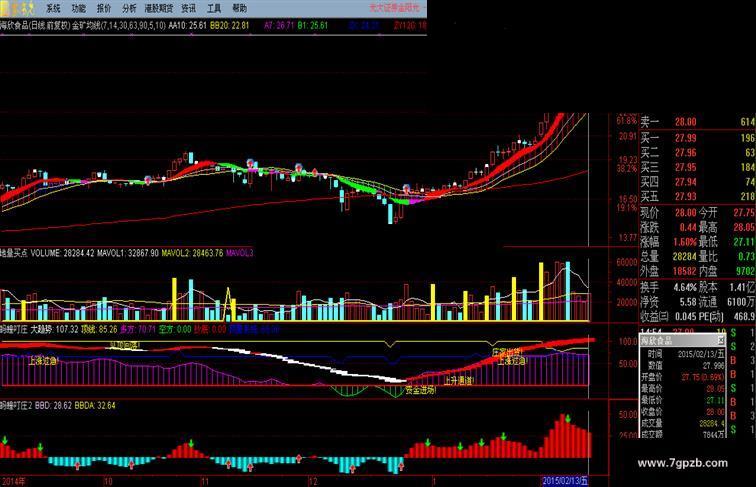This screenshot has height=487, width=756.
Task: Click the 2014年 date axis label
Action: (x=14, y=481)
